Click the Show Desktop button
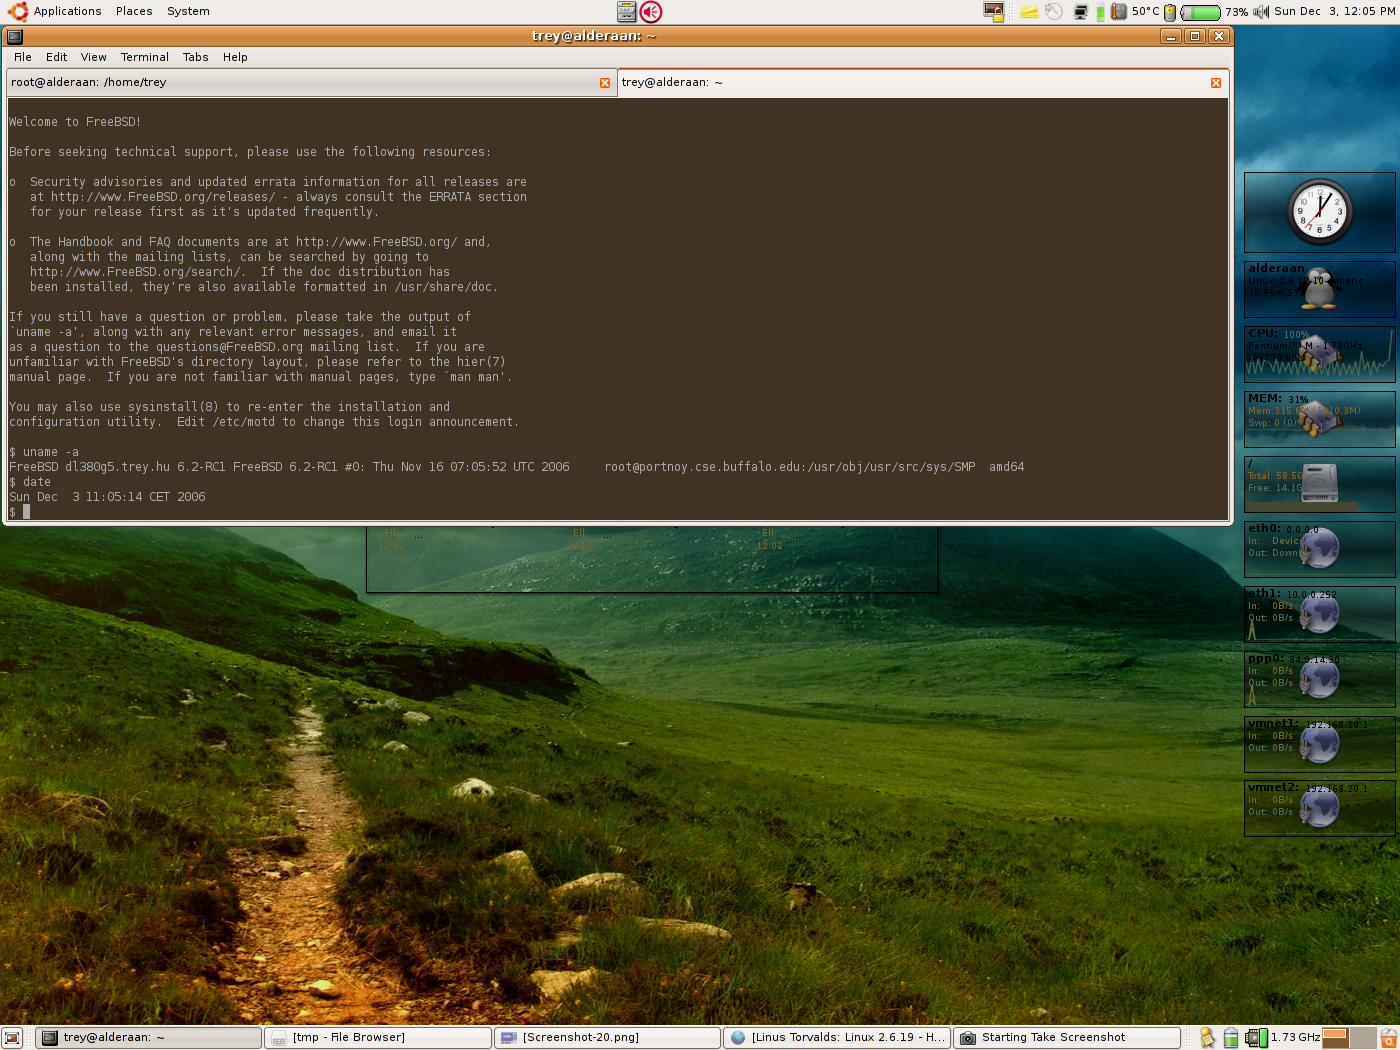Image resolution: width=1400 pixels, height=1050 pixels. point(12,1038)
